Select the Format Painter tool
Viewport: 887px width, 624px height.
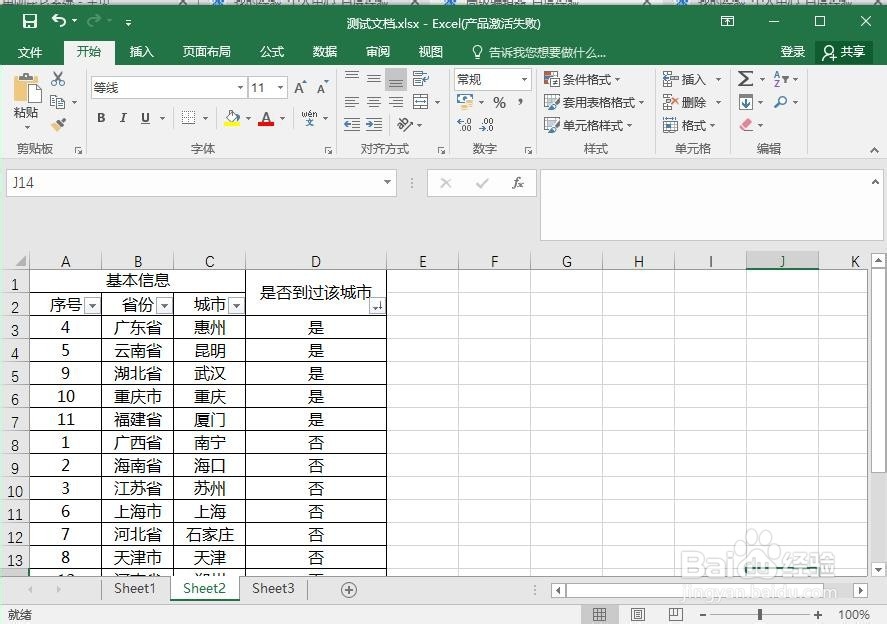[x=57, y=123]
